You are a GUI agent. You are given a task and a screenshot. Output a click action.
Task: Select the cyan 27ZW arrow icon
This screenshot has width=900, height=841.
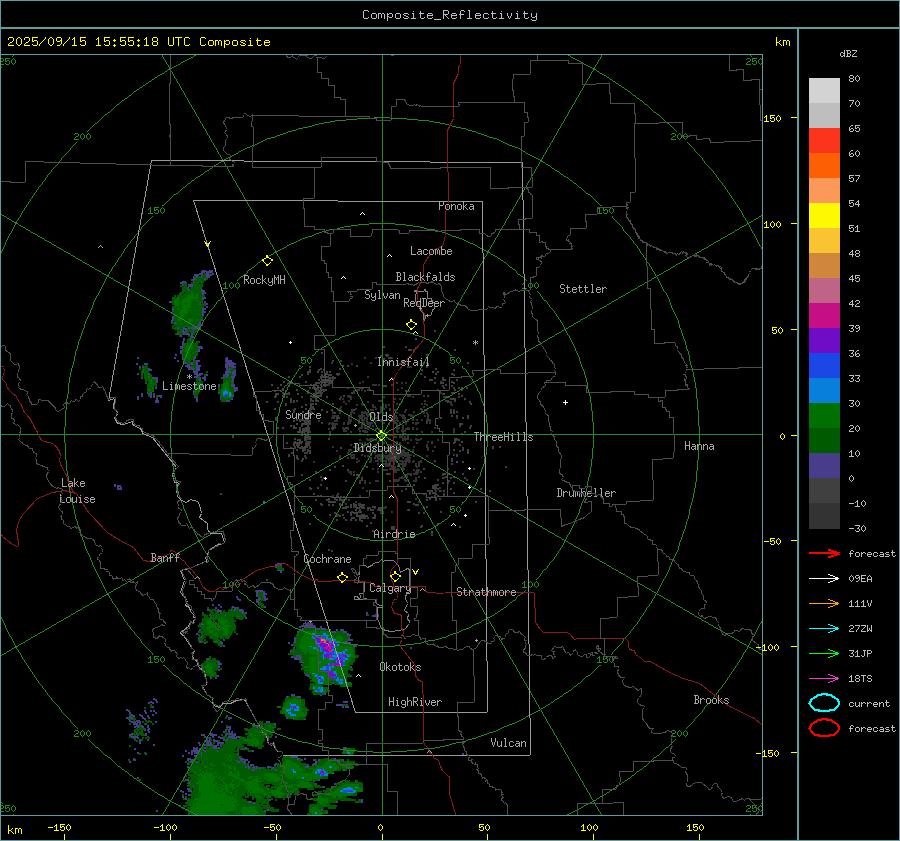coord(824,629)
